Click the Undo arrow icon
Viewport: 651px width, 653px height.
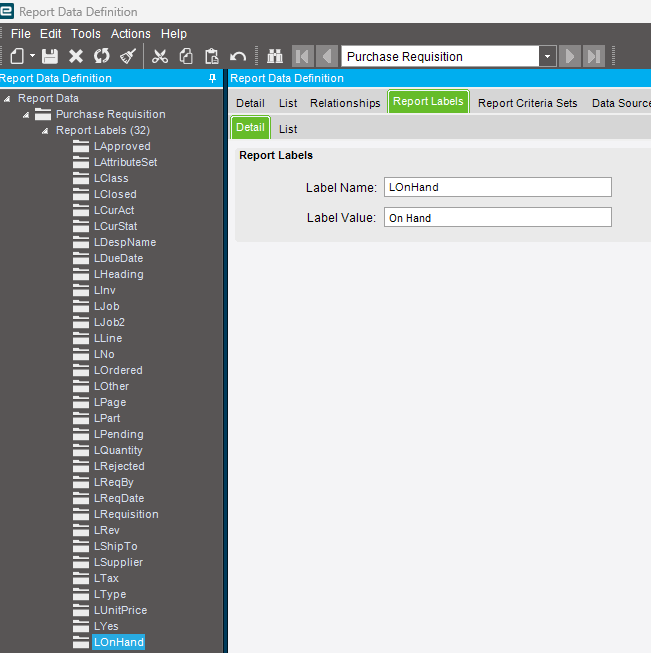tap(238, 57)
